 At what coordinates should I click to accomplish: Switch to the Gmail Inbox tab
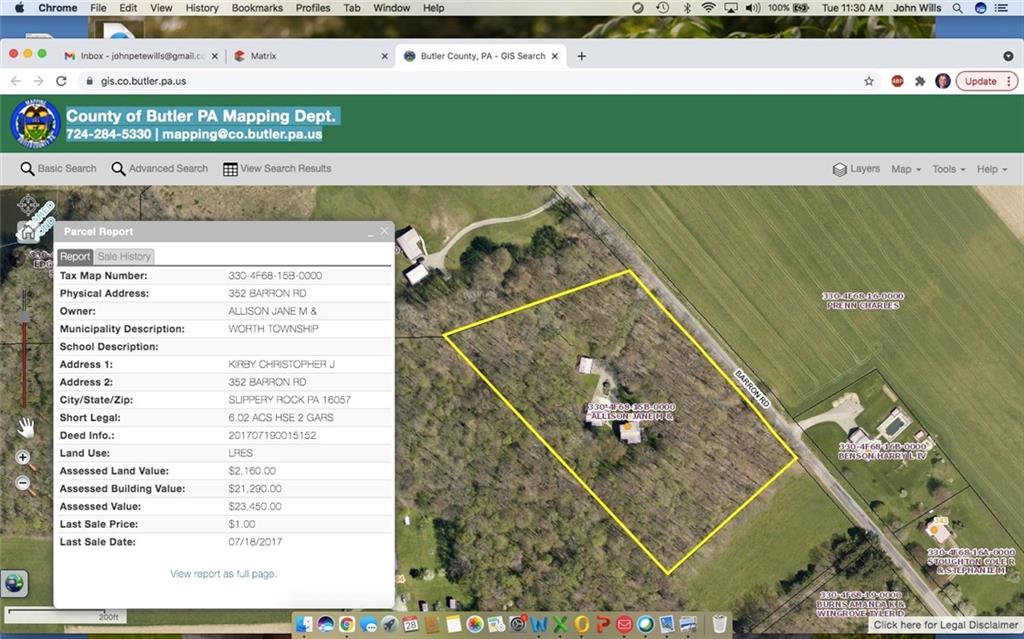142,56
